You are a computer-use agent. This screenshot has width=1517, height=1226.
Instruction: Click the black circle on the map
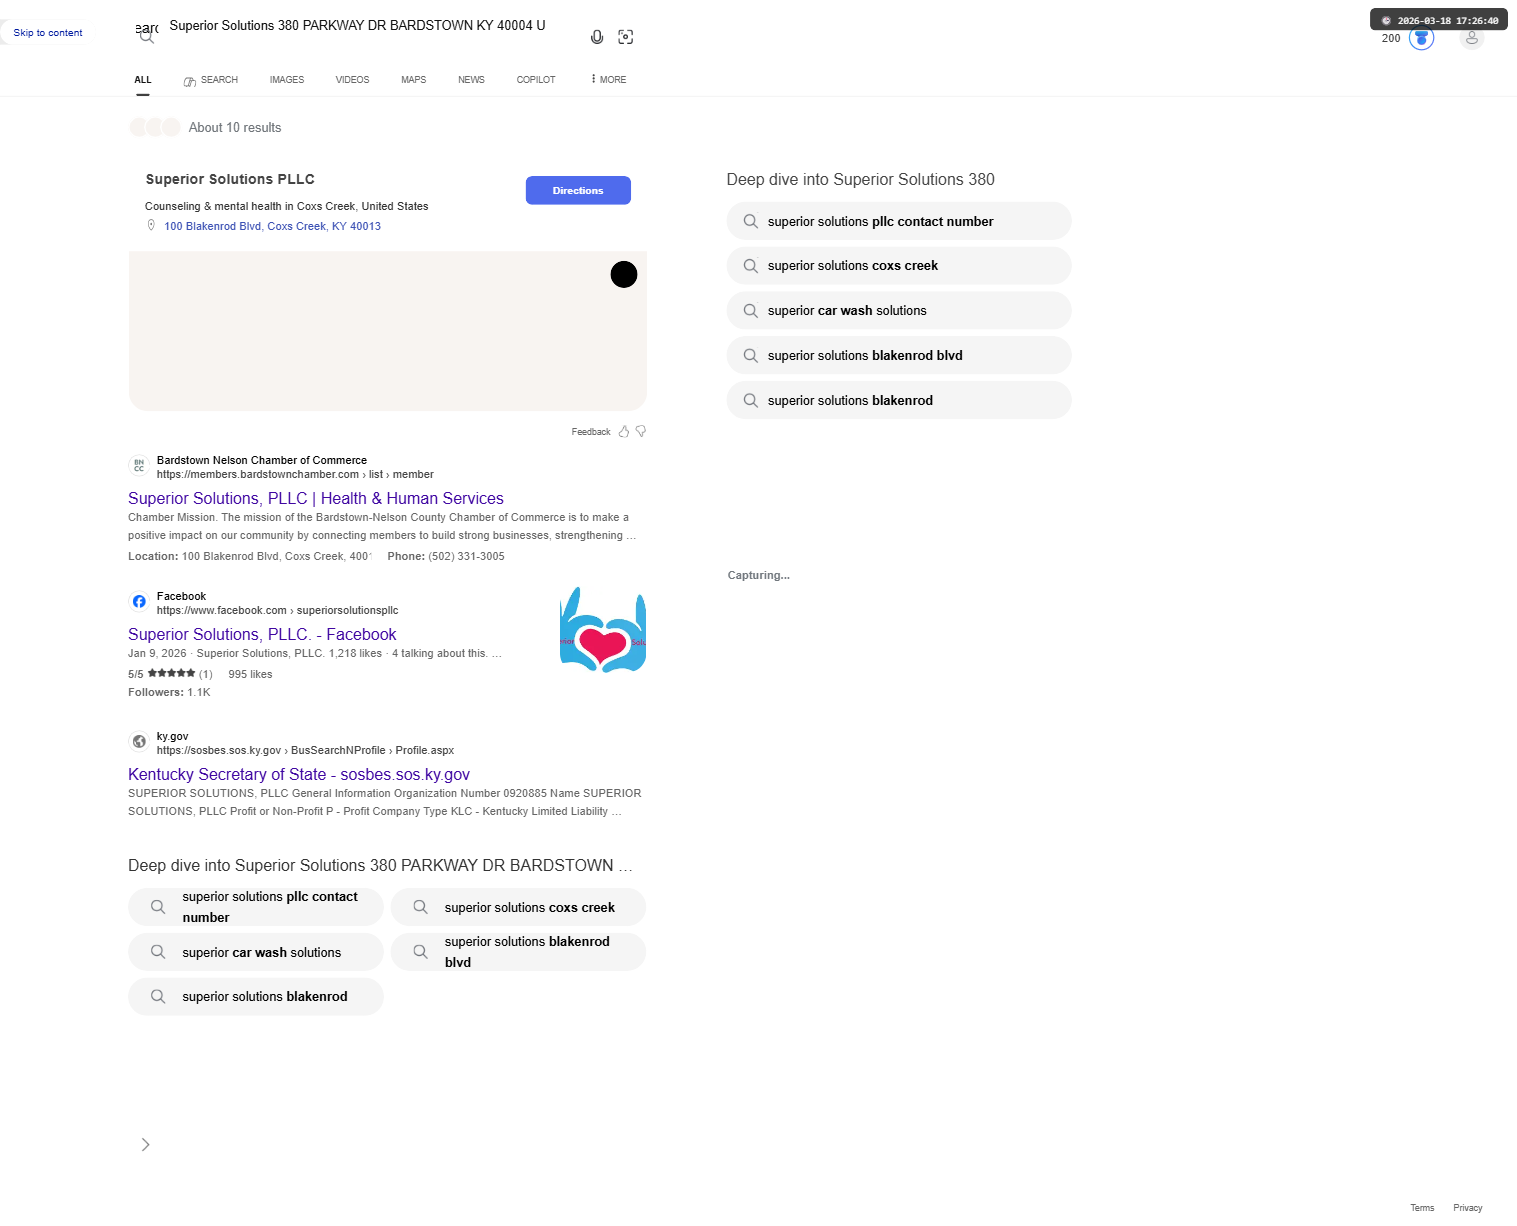tap(624, 274)
